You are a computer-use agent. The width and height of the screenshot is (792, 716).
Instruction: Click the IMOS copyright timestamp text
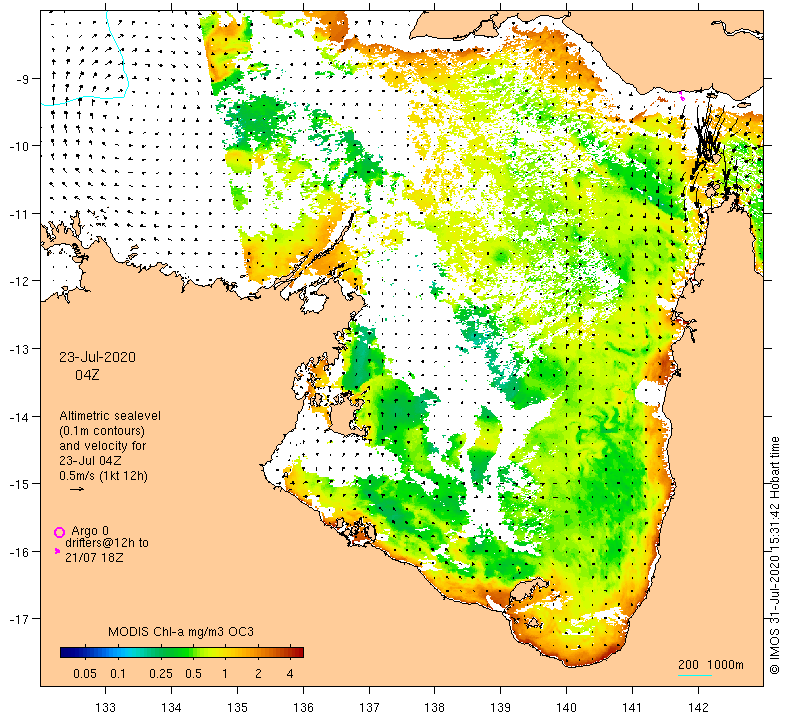(x=774, y=555)
